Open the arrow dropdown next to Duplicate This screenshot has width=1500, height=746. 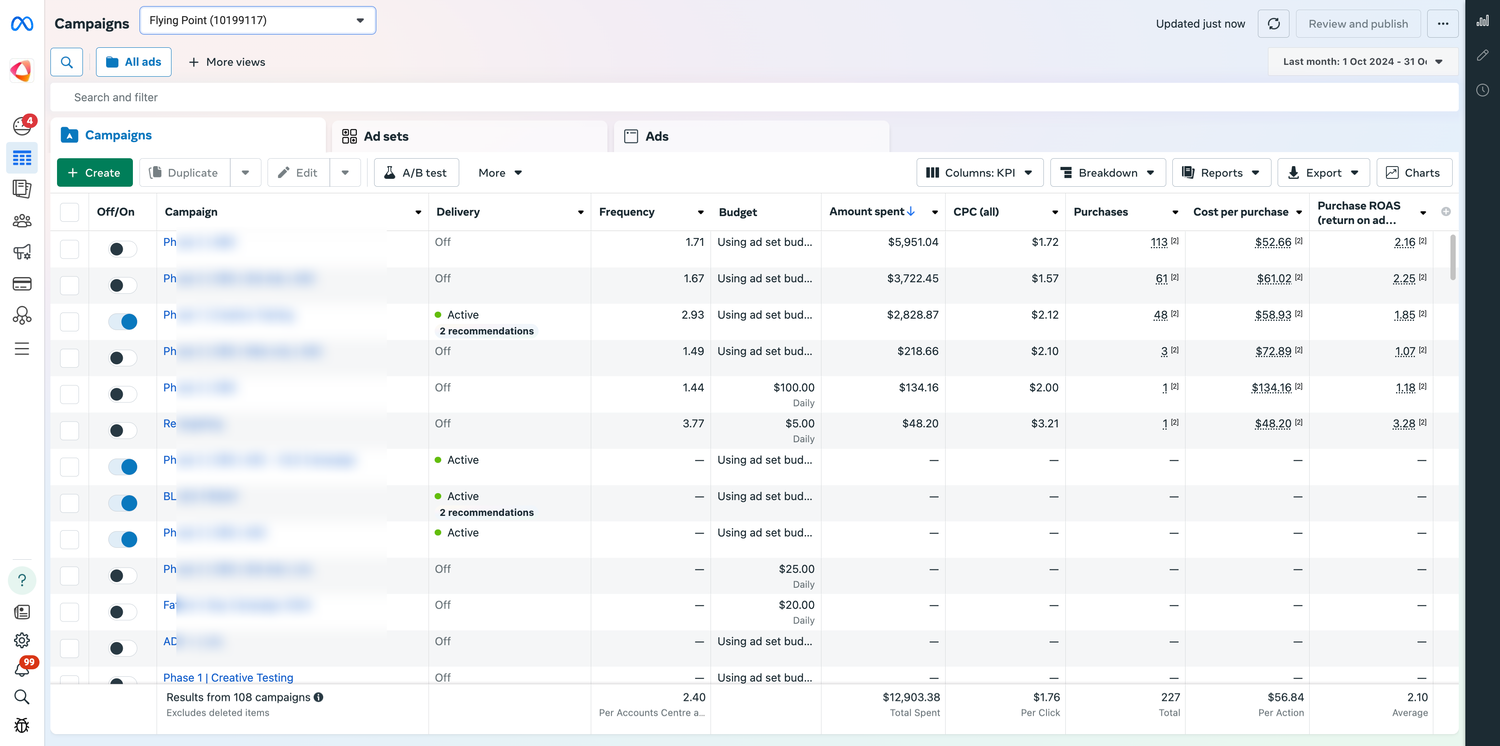pyautogui.click(x=245, y=173)
